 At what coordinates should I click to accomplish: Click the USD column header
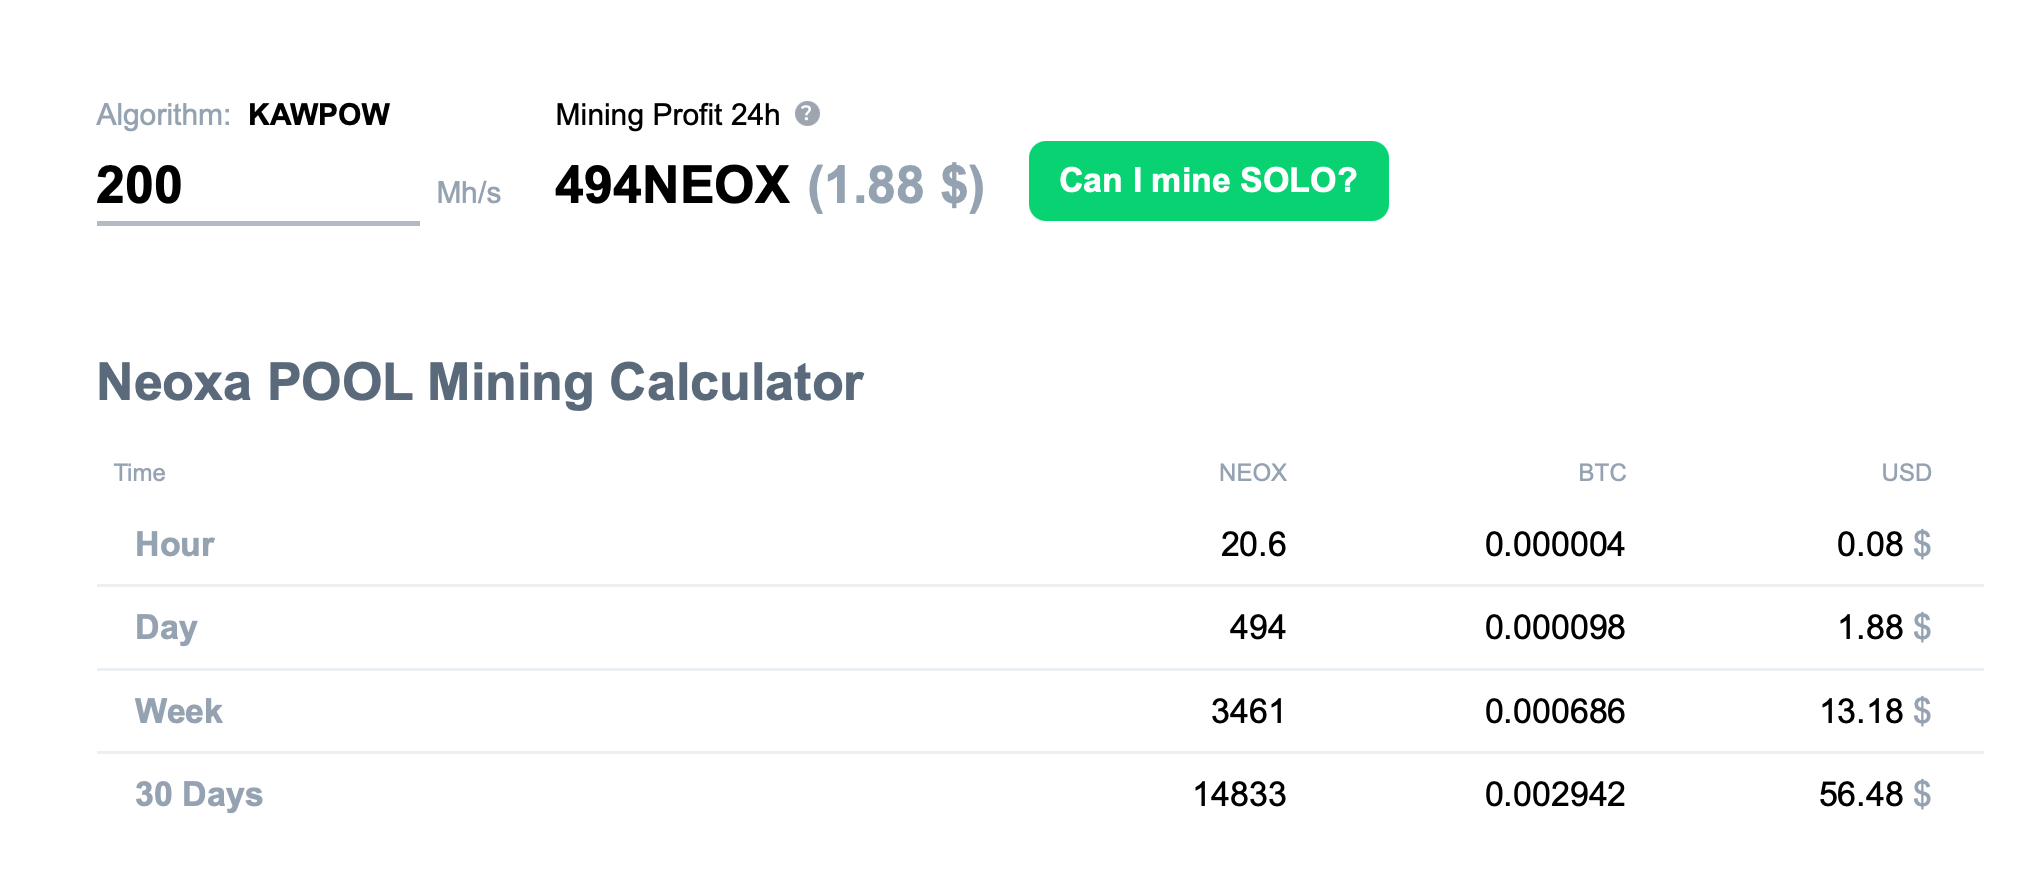coord(1906,473)
